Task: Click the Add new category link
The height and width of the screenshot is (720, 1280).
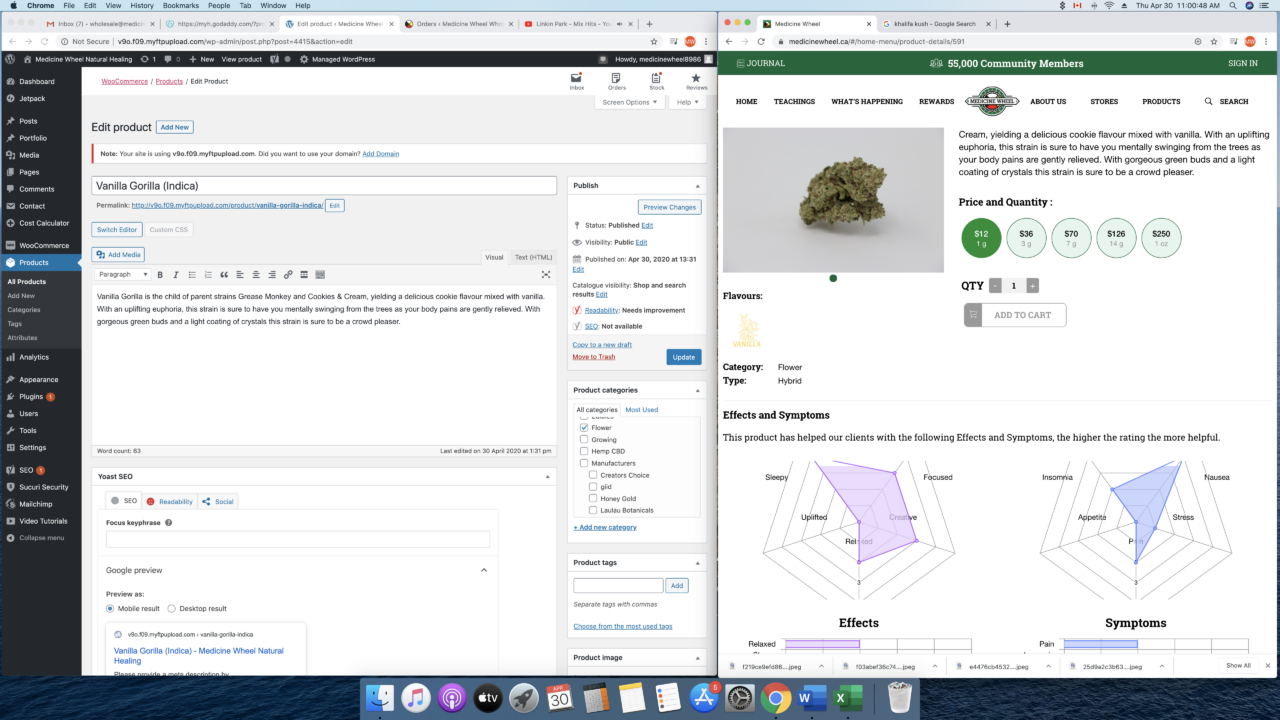Action: click(605, 527)
